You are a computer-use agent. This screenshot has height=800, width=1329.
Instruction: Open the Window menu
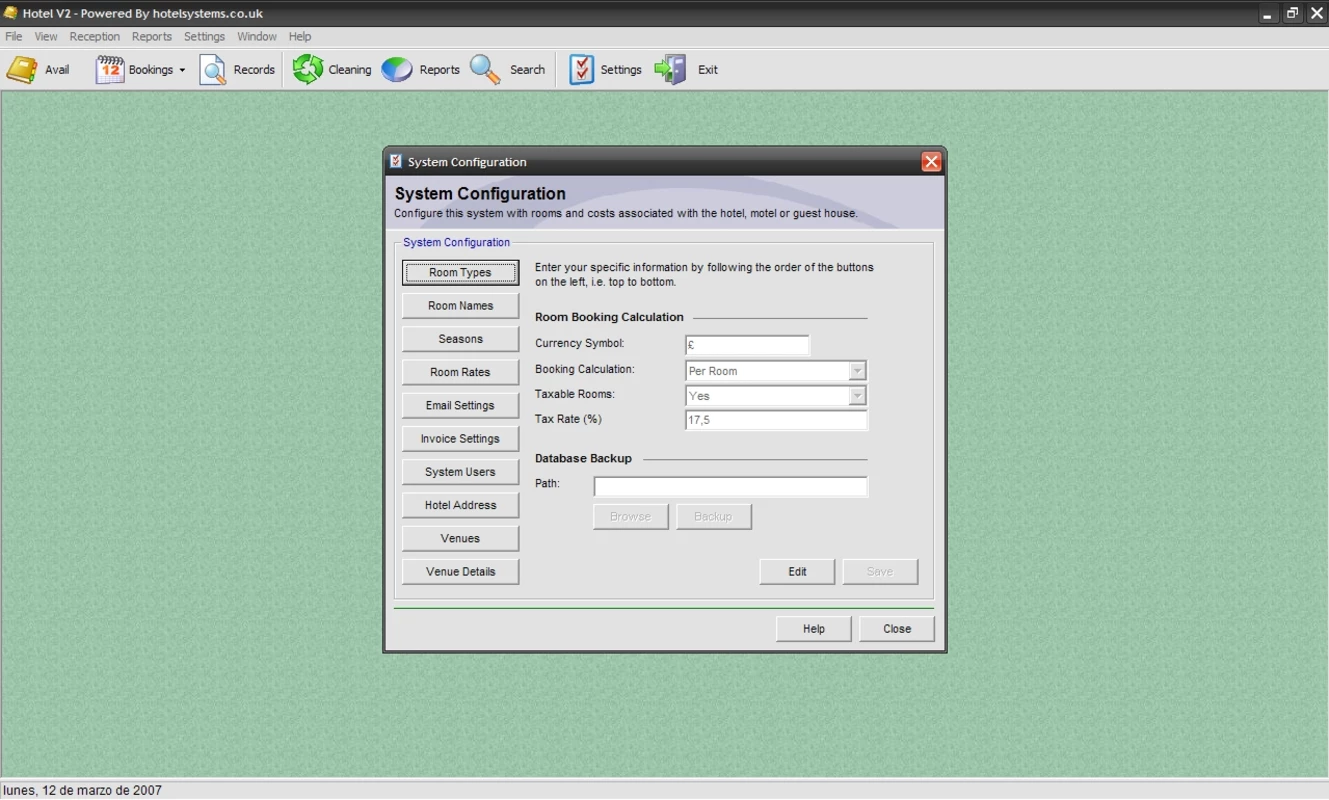(x=257, y=37)
